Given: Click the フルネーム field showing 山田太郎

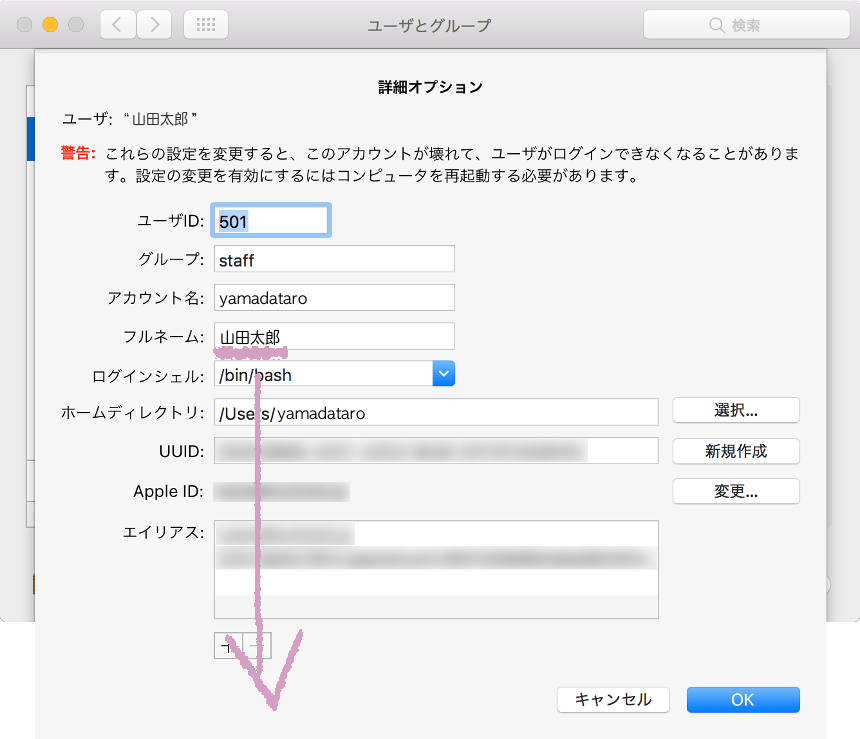Looking at the screenshot, I should [334, 336].
